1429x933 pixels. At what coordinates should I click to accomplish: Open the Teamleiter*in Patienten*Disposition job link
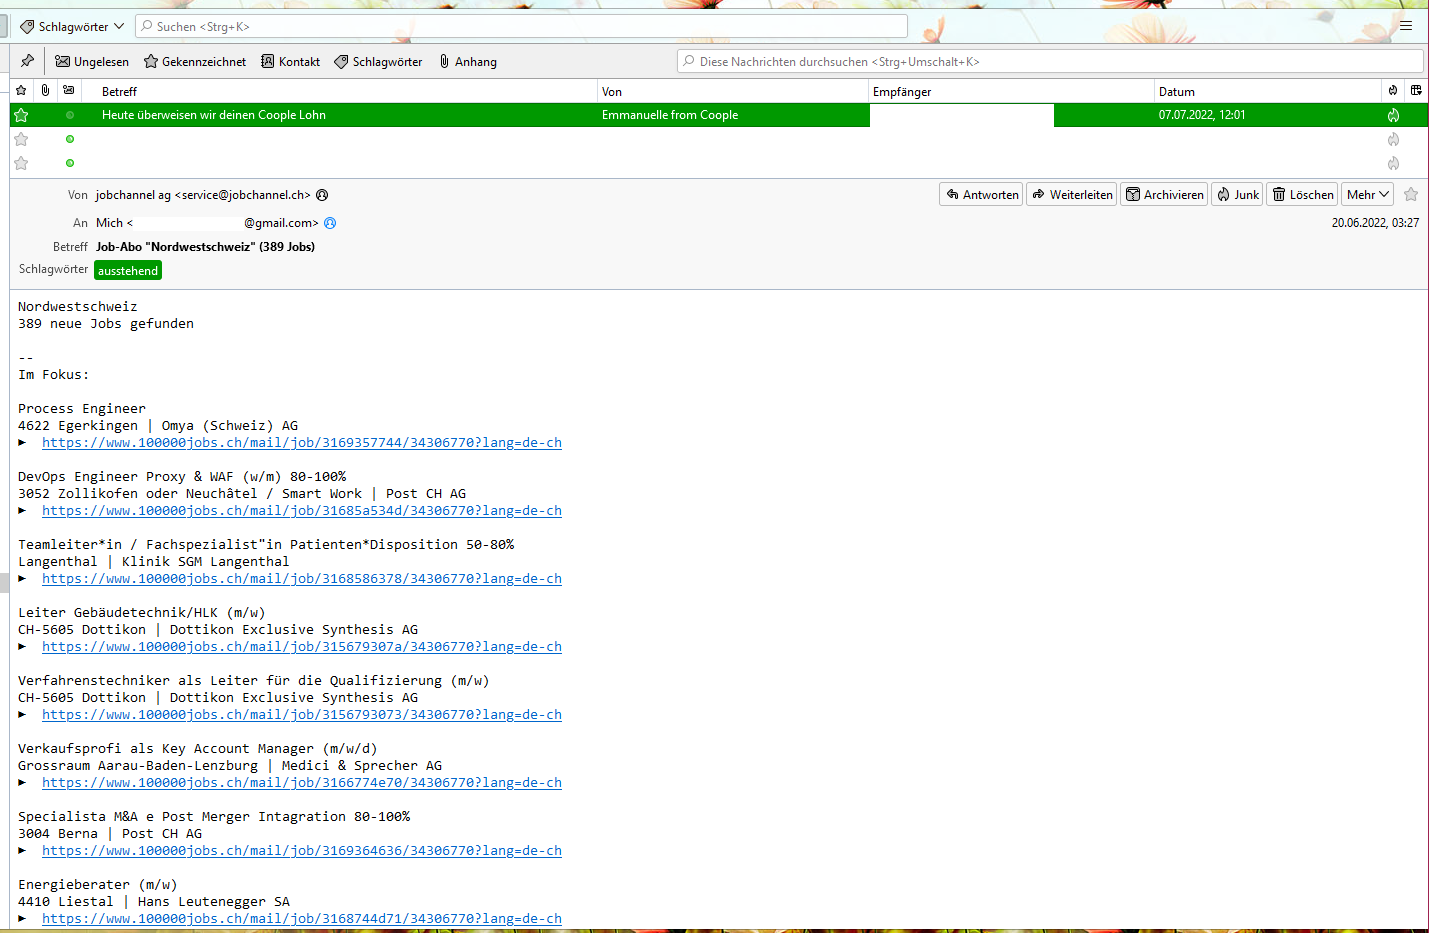pos(302,579)
